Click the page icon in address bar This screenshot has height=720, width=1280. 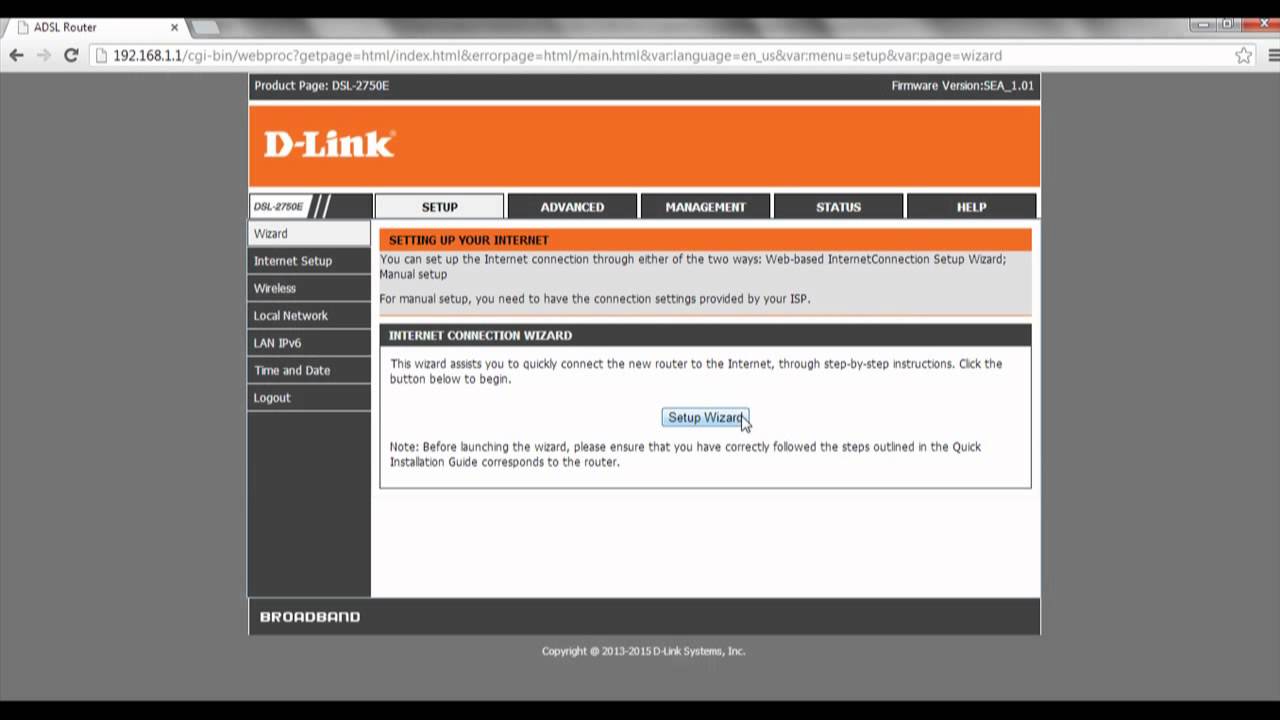click(x=101, y=56)
